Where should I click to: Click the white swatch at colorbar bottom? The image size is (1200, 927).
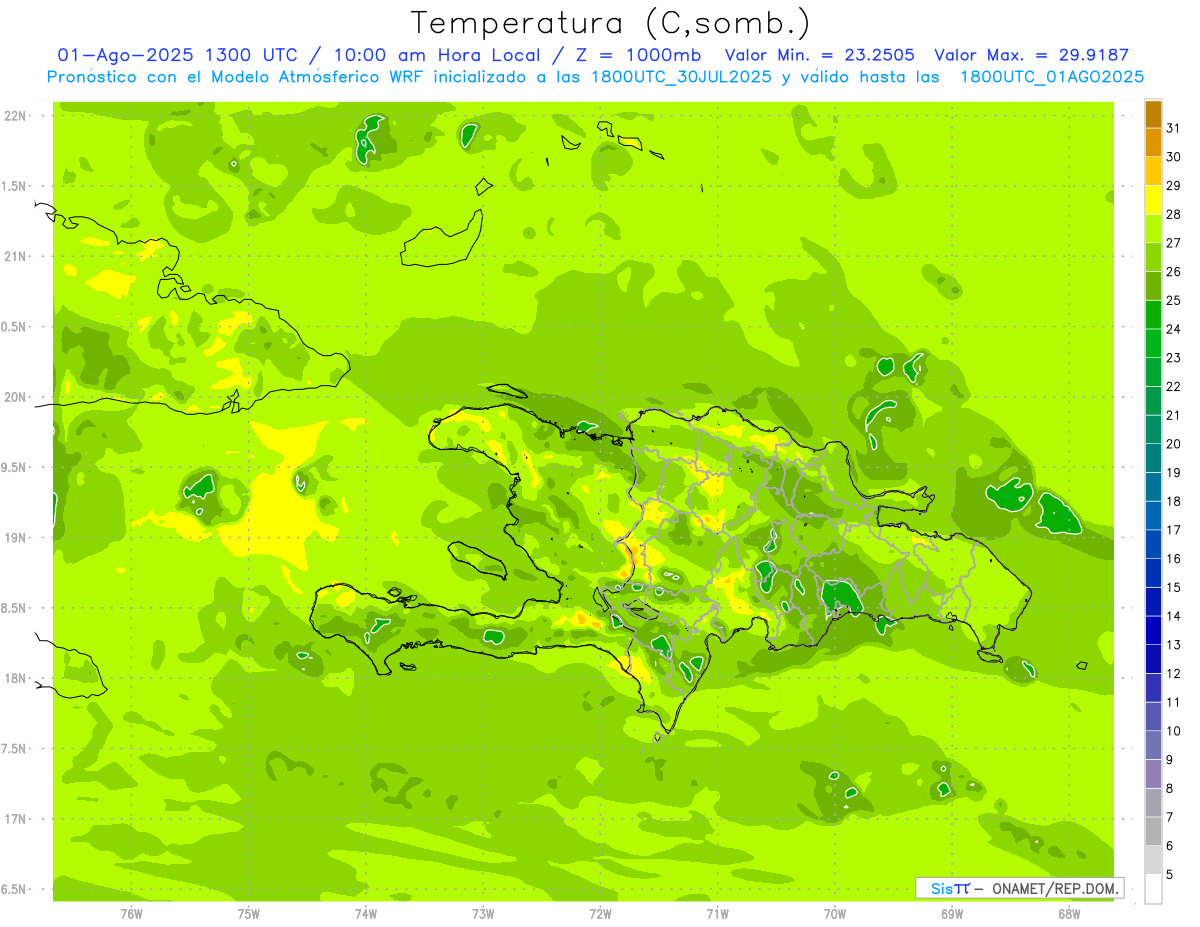coord(1153,889)
